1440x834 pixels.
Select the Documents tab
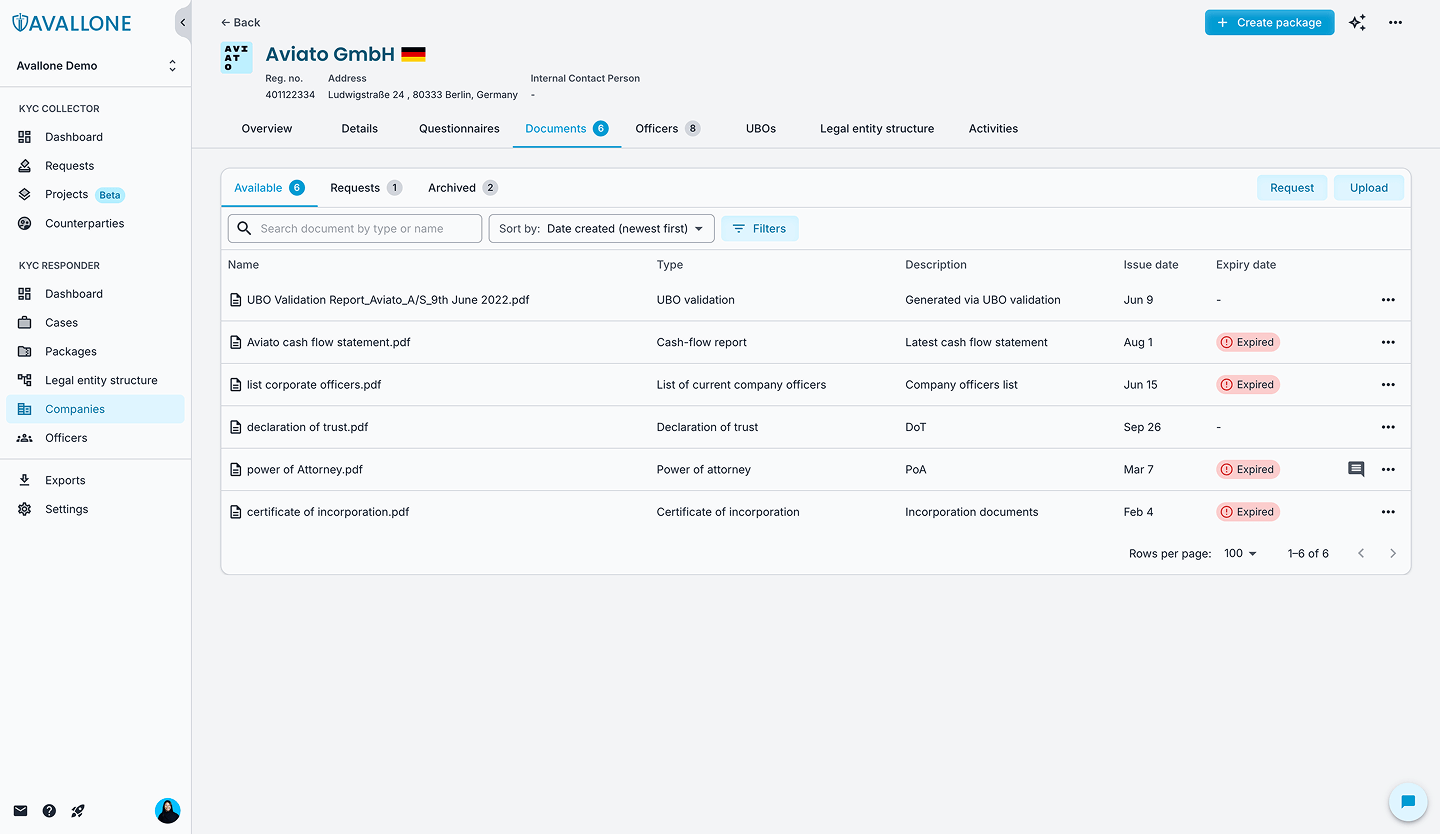point(567,129)
